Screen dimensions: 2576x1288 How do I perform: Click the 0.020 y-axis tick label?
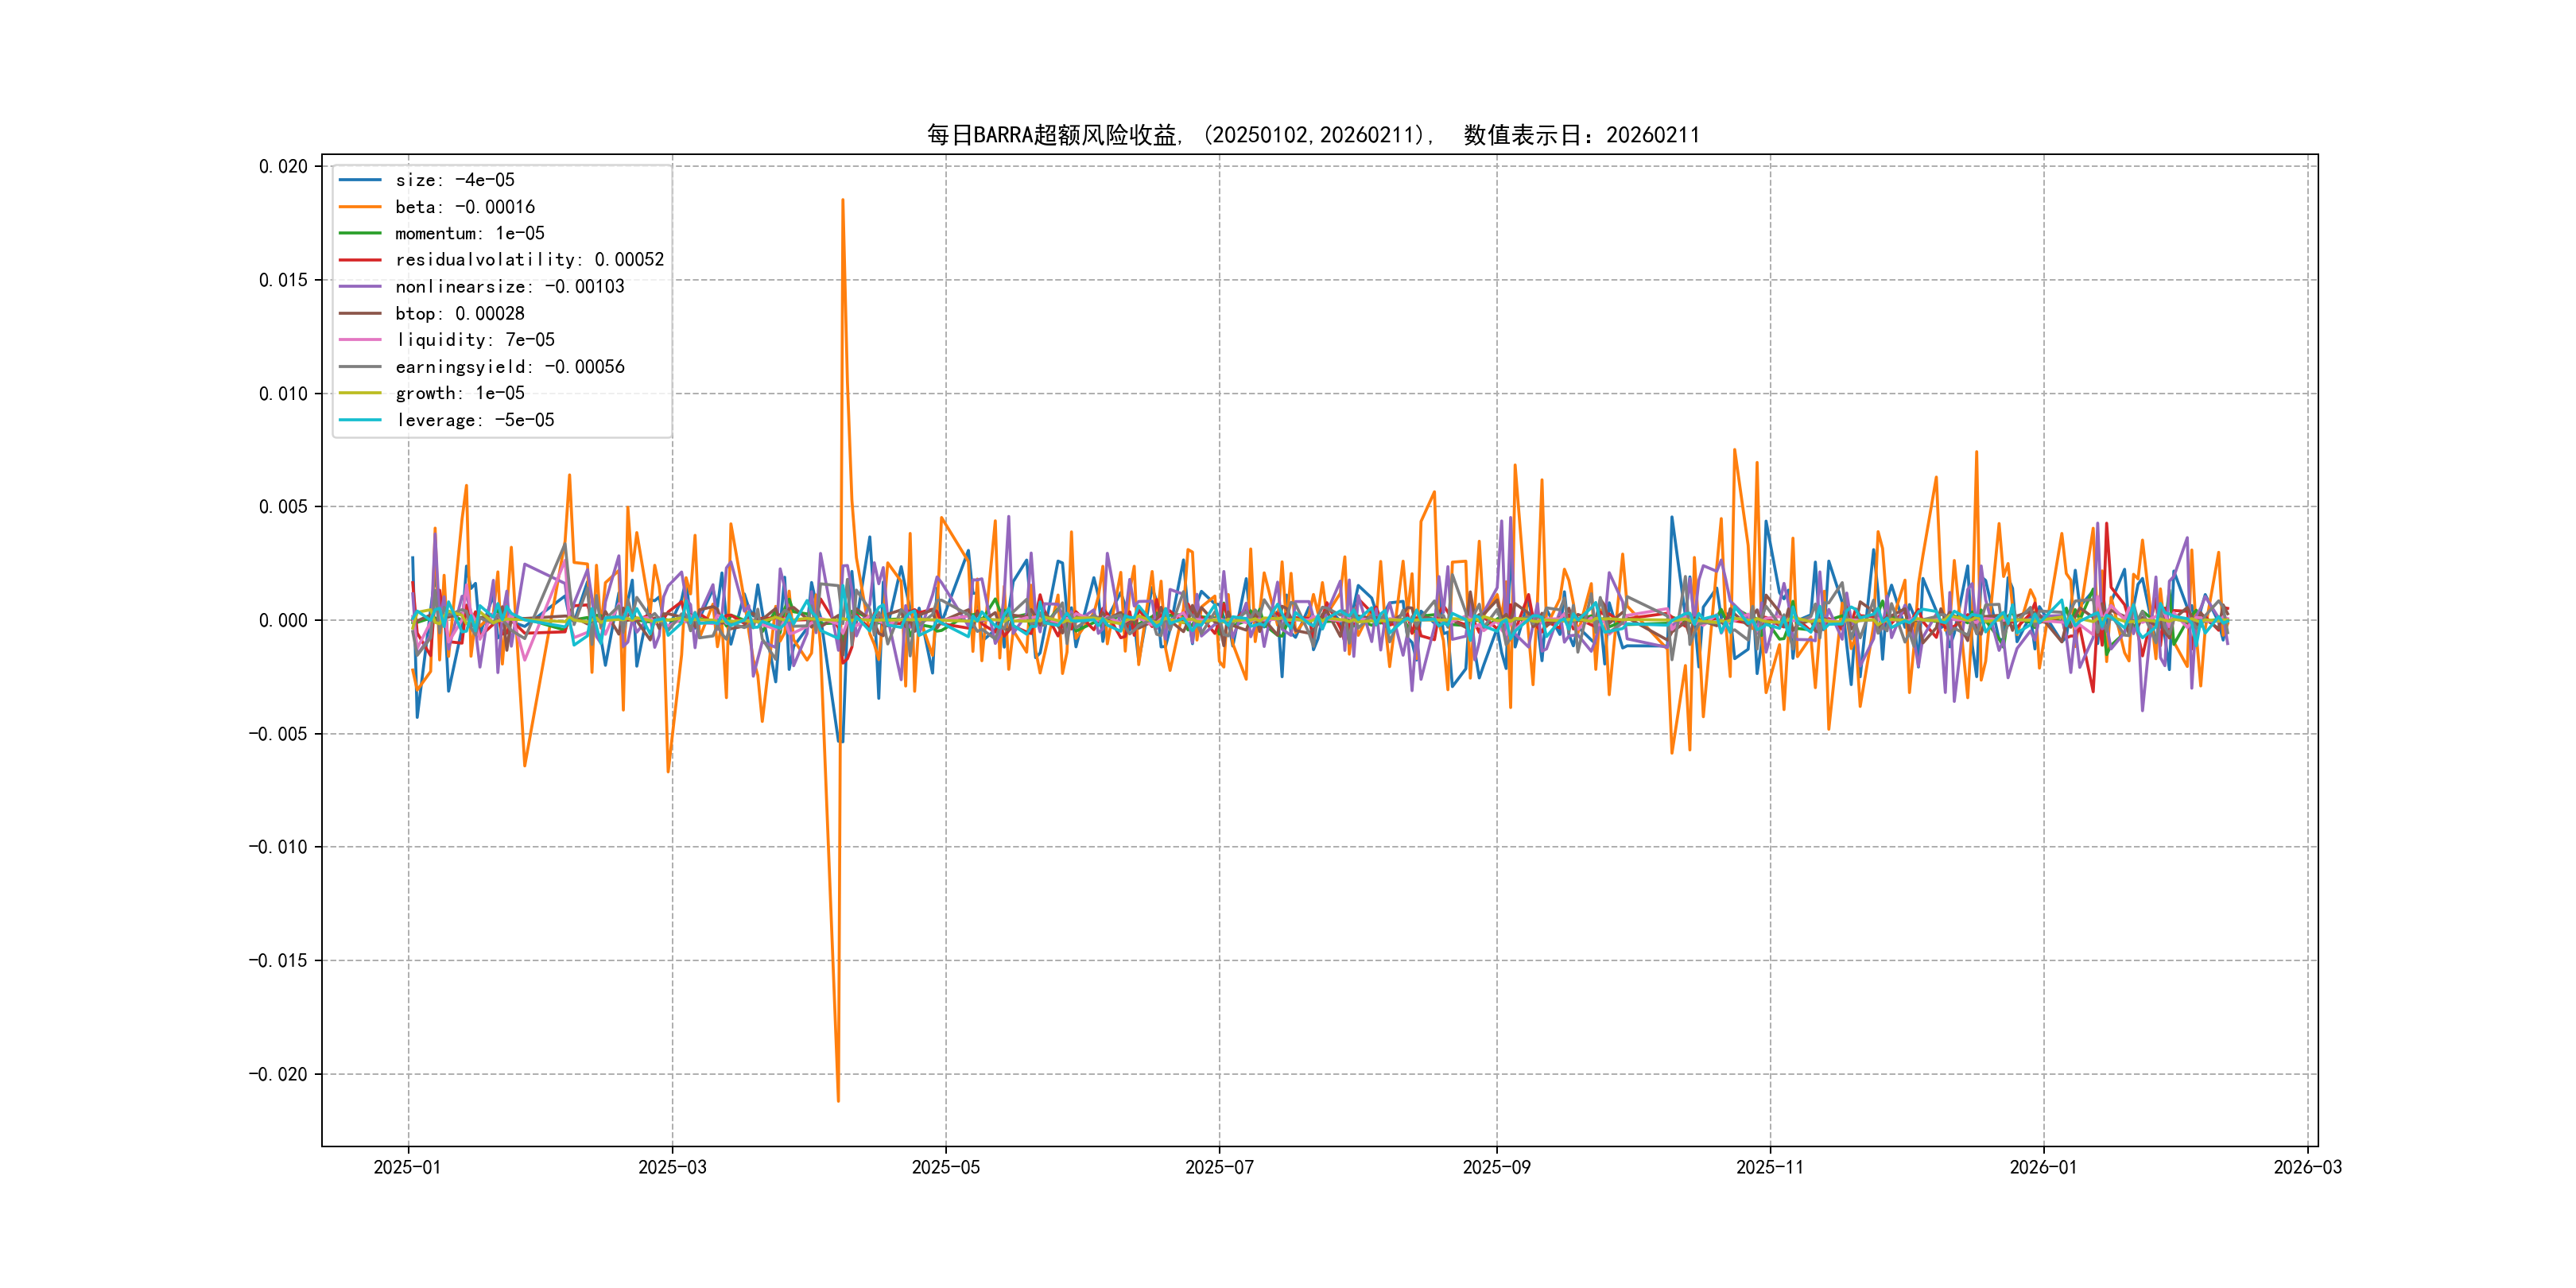point(283,166)
